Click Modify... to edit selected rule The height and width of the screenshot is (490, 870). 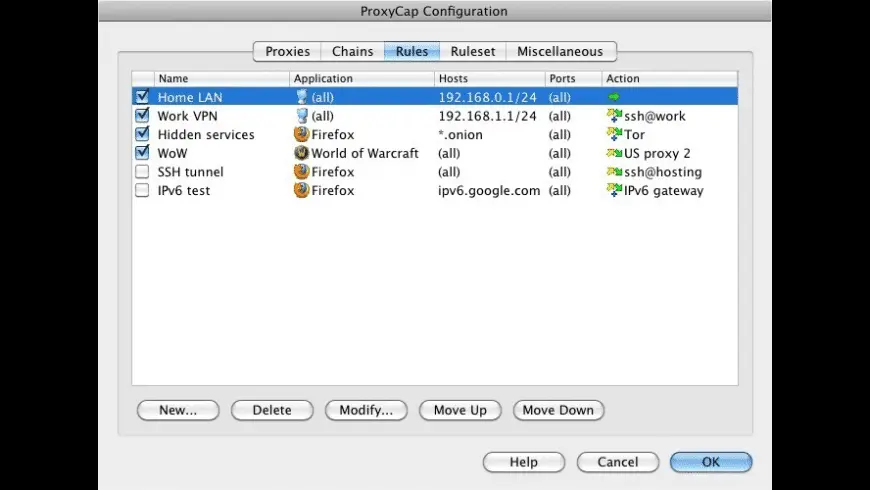(x=366, y=410)
